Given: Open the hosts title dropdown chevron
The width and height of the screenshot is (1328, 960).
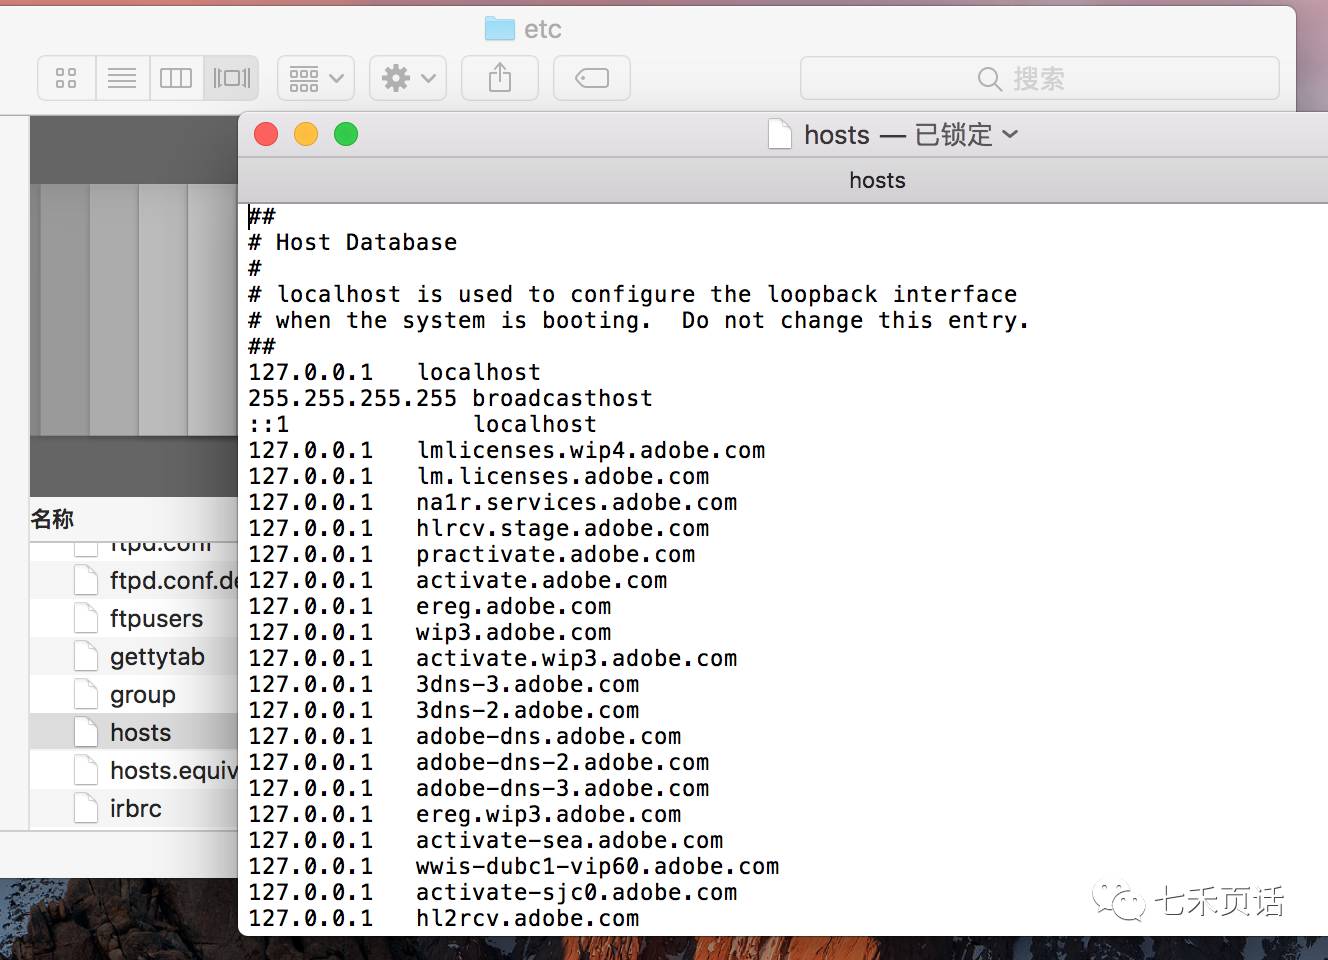Looking at the screenshot, I should [1010, 134].
